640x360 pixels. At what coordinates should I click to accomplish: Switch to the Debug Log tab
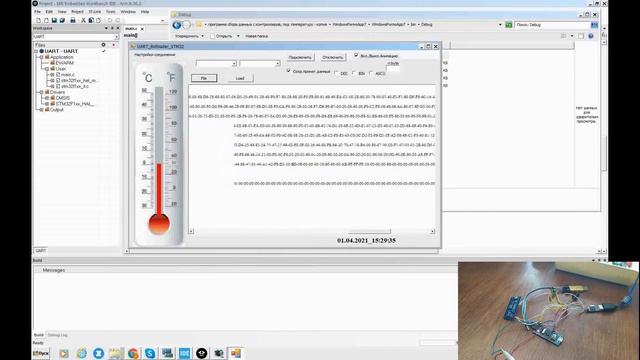point(58,335)
